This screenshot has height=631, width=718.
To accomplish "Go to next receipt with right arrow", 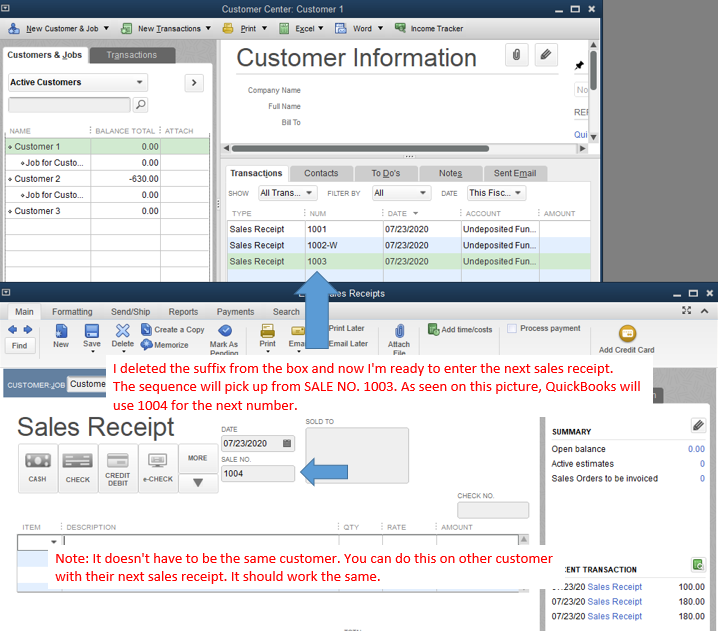I will click(x=28, y=329).
